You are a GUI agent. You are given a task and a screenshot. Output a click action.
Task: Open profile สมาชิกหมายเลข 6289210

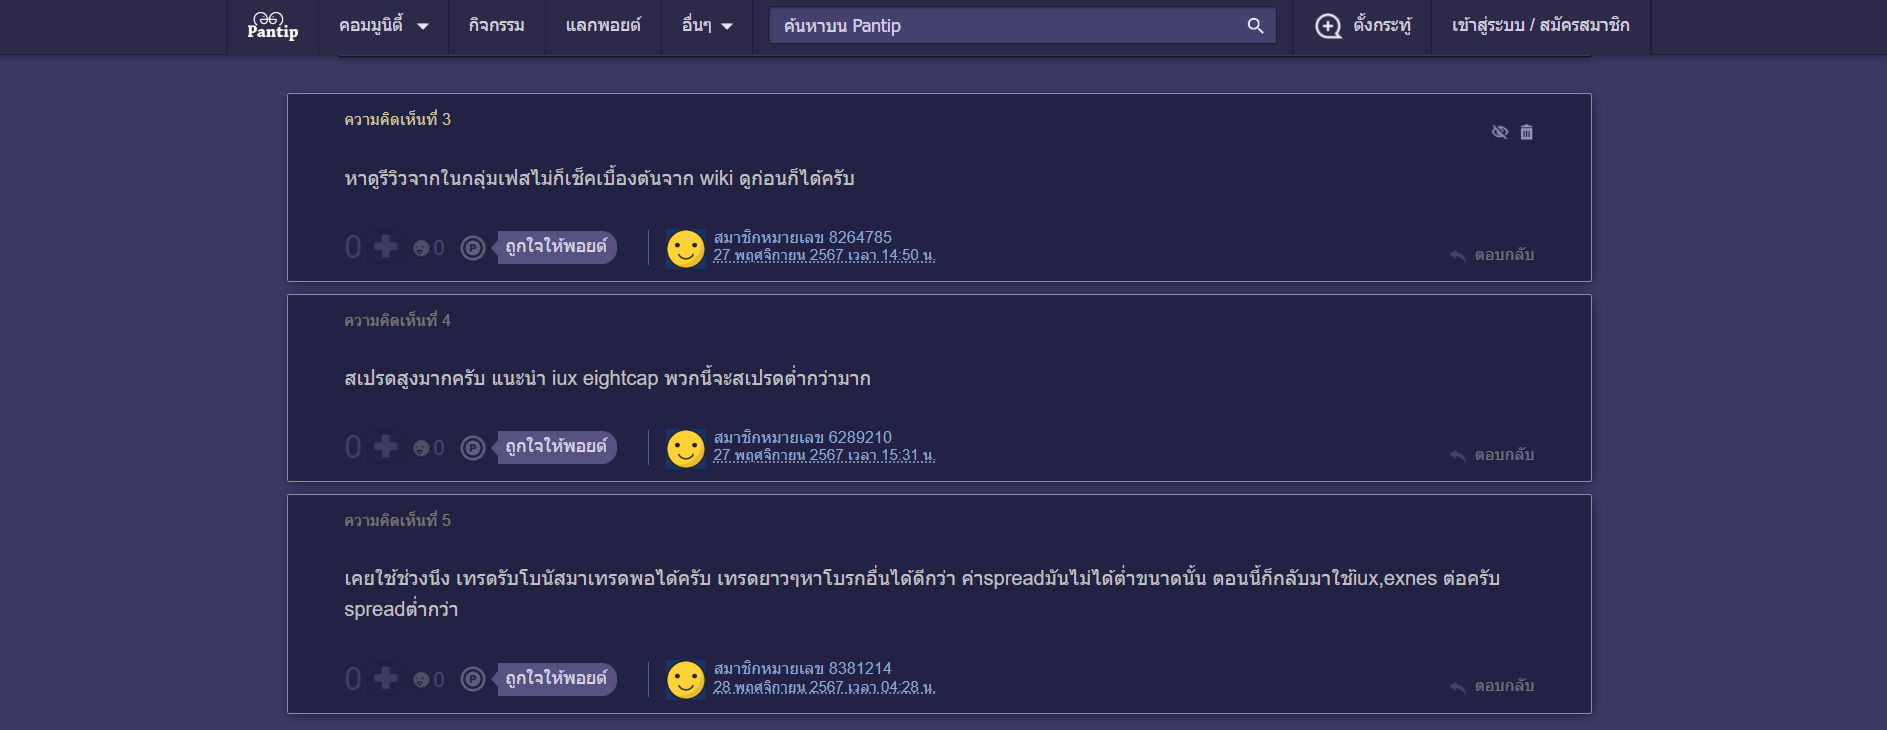click(802, 437)
